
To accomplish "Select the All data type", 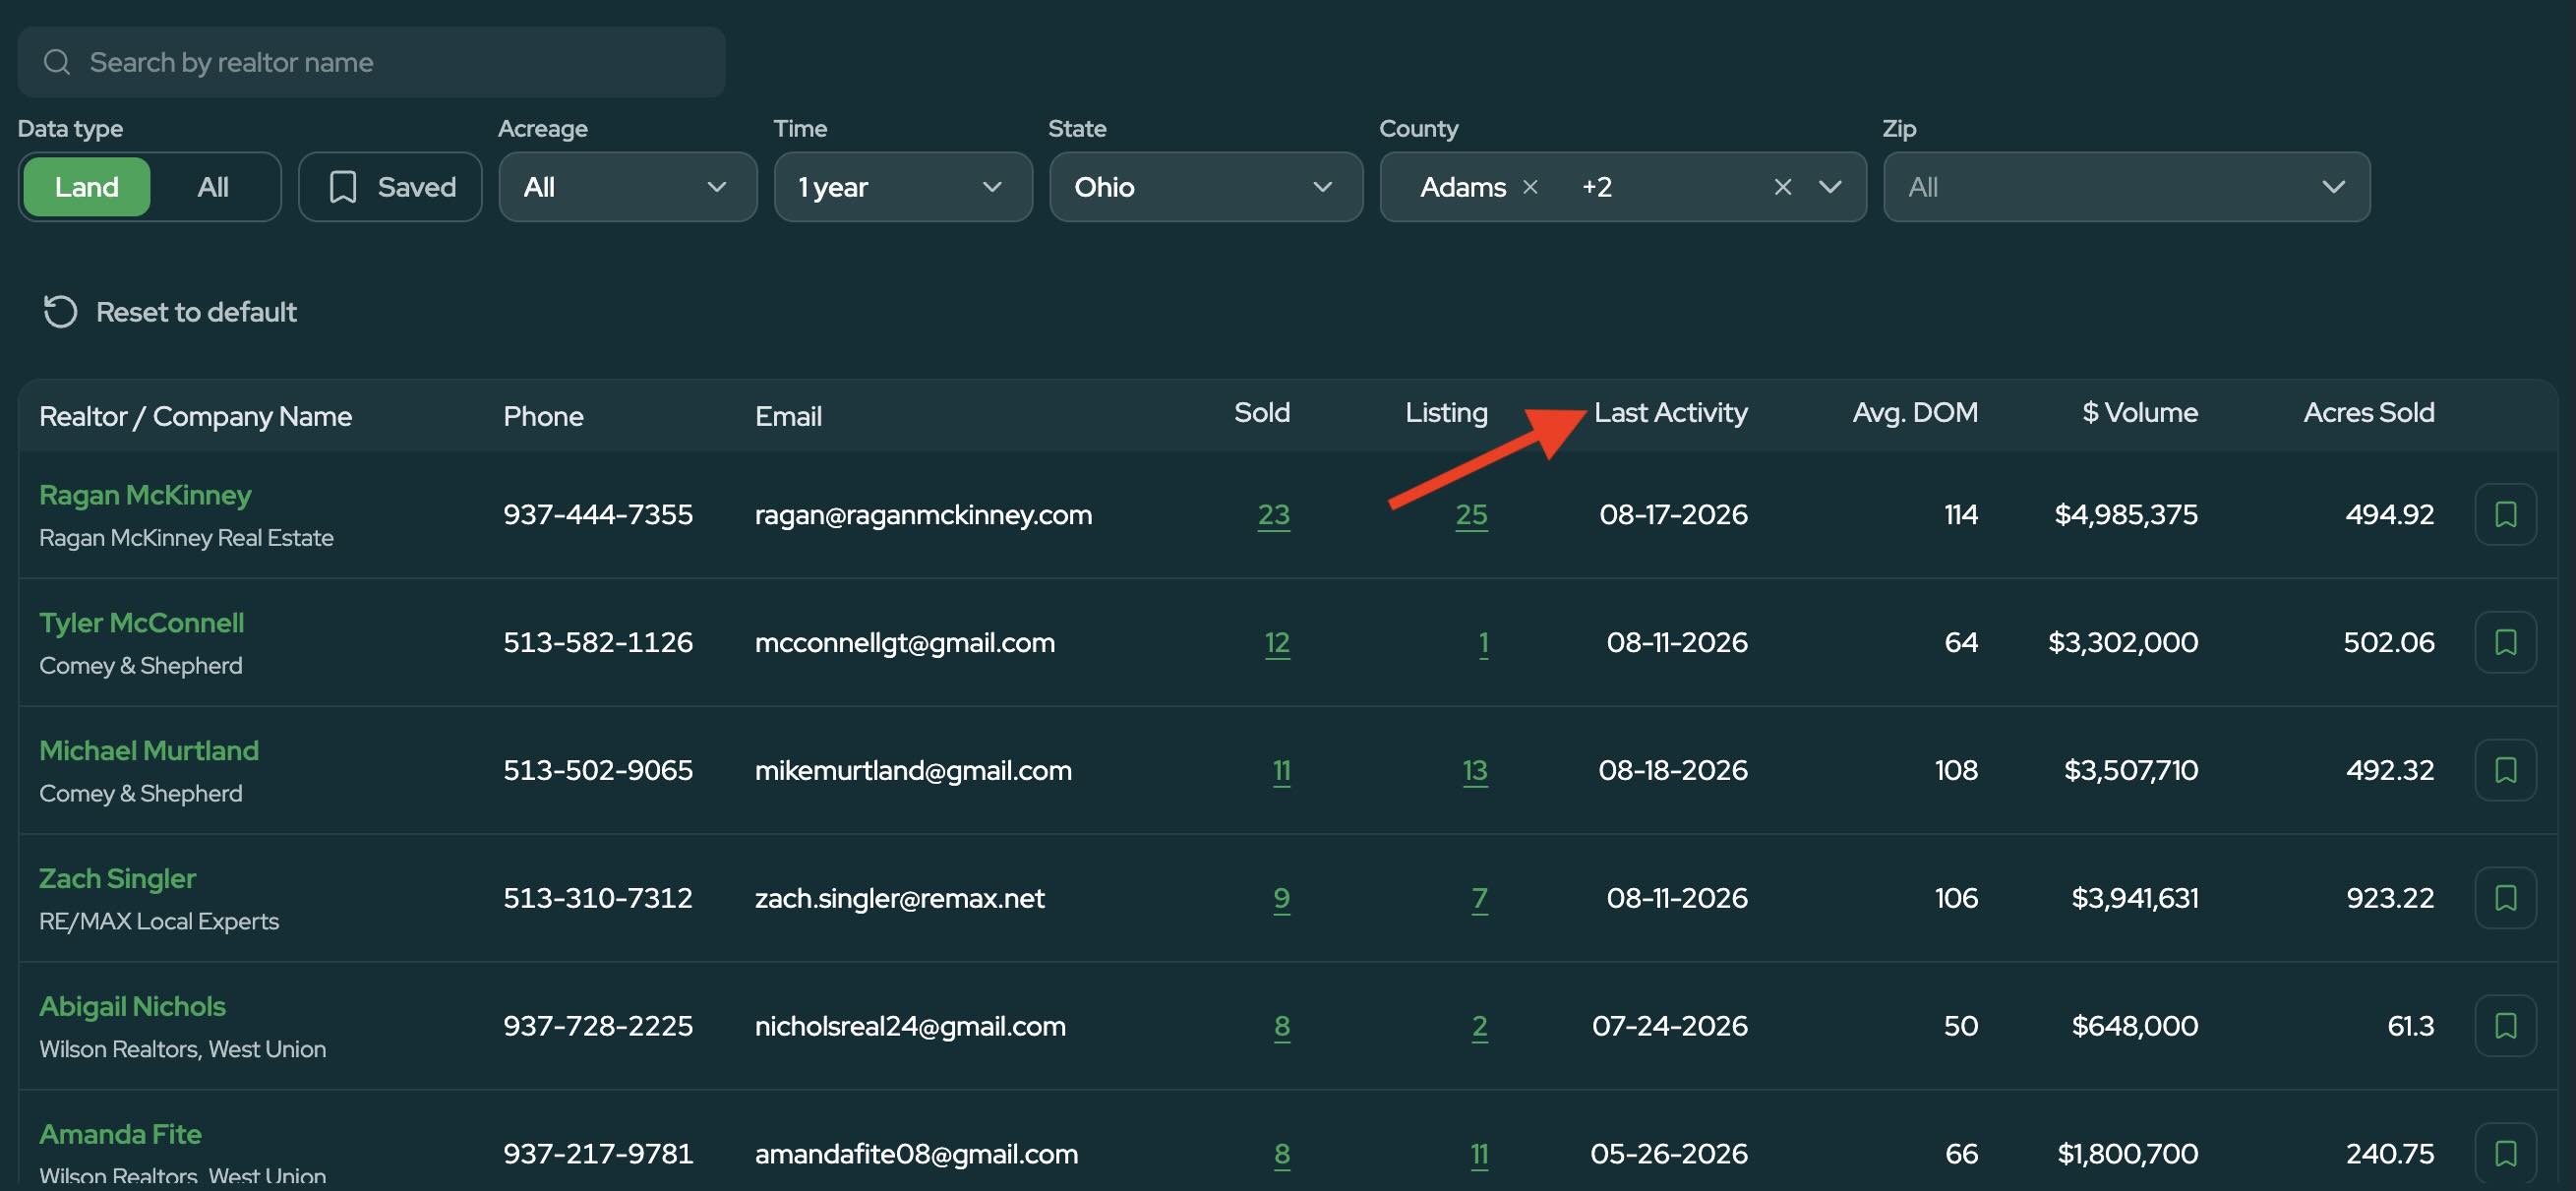I will click(213, 187).
